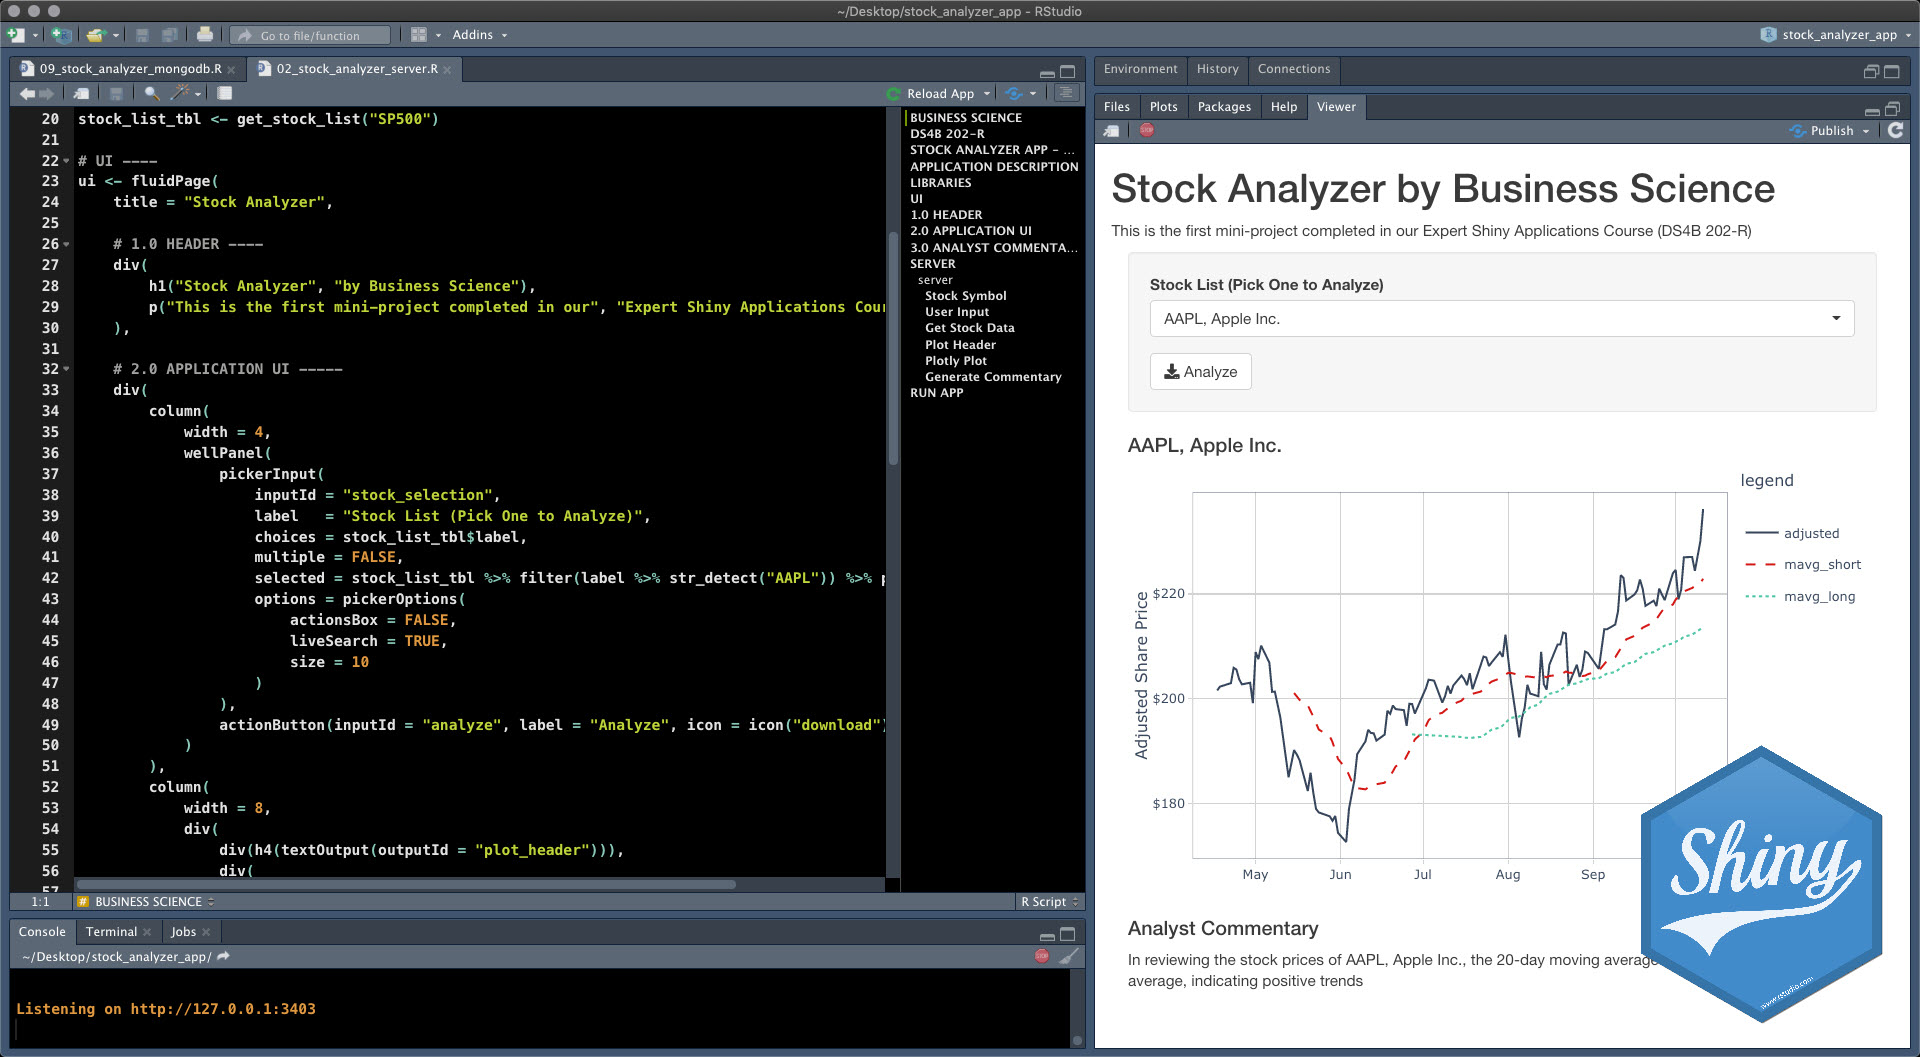Toggle mavg_long series in plot legend
The height and width of the screenshot is (1057, 1920).
pos(1800,597)
